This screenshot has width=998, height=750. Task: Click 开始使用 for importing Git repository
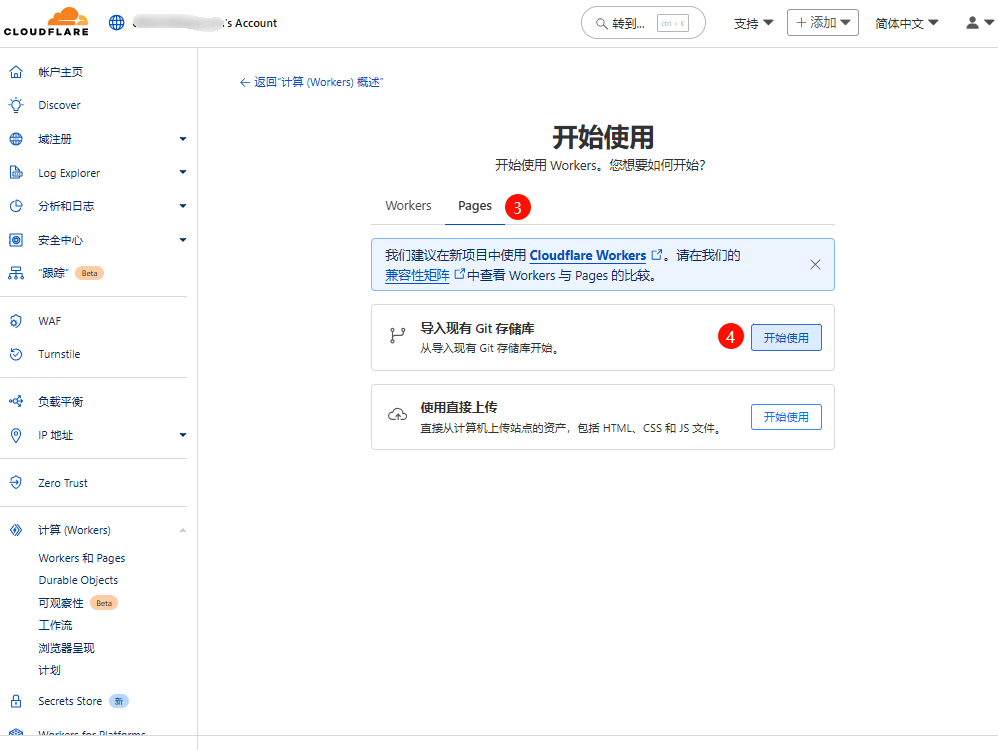point(786,338)
